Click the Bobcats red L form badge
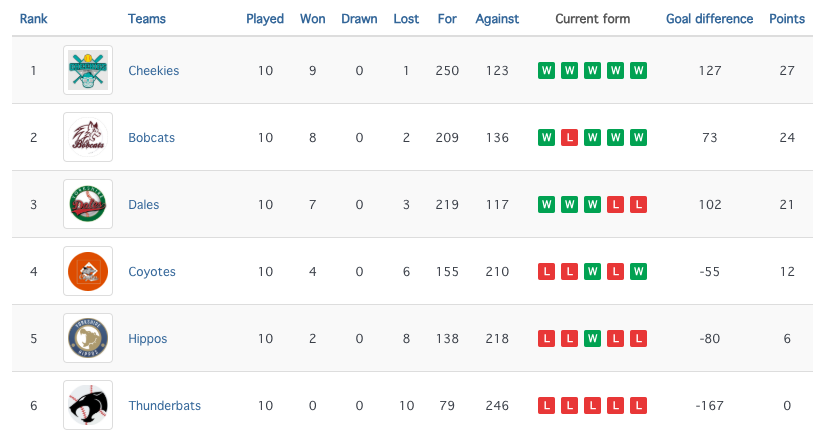The height and width of the screenshot is (445, 826). [569, 137]
